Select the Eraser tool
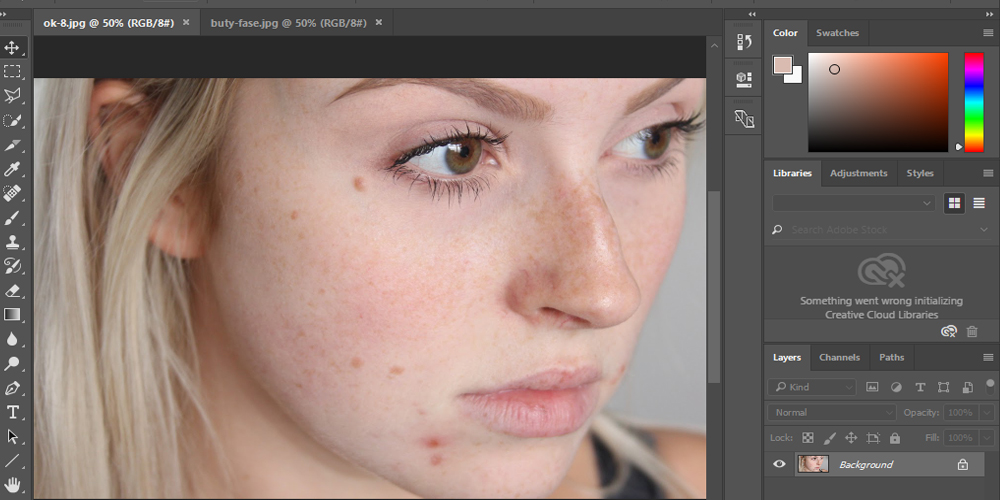Image resolution: width=1000 pixels, height=500 pixels. pyautogui.click(x=13, y=291)
